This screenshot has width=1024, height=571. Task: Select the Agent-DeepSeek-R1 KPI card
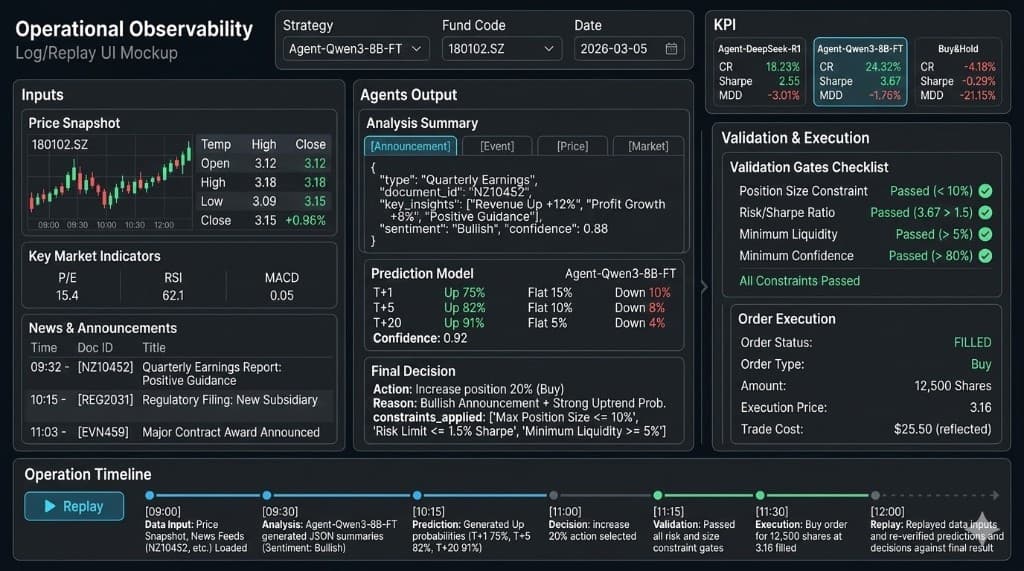[x=761, y=72]
